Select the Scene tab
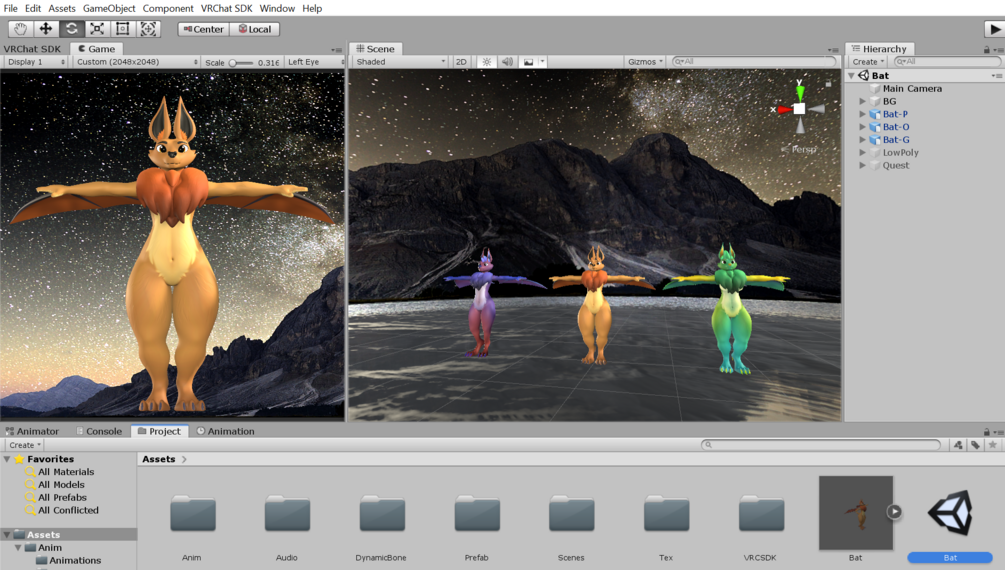 376,49
